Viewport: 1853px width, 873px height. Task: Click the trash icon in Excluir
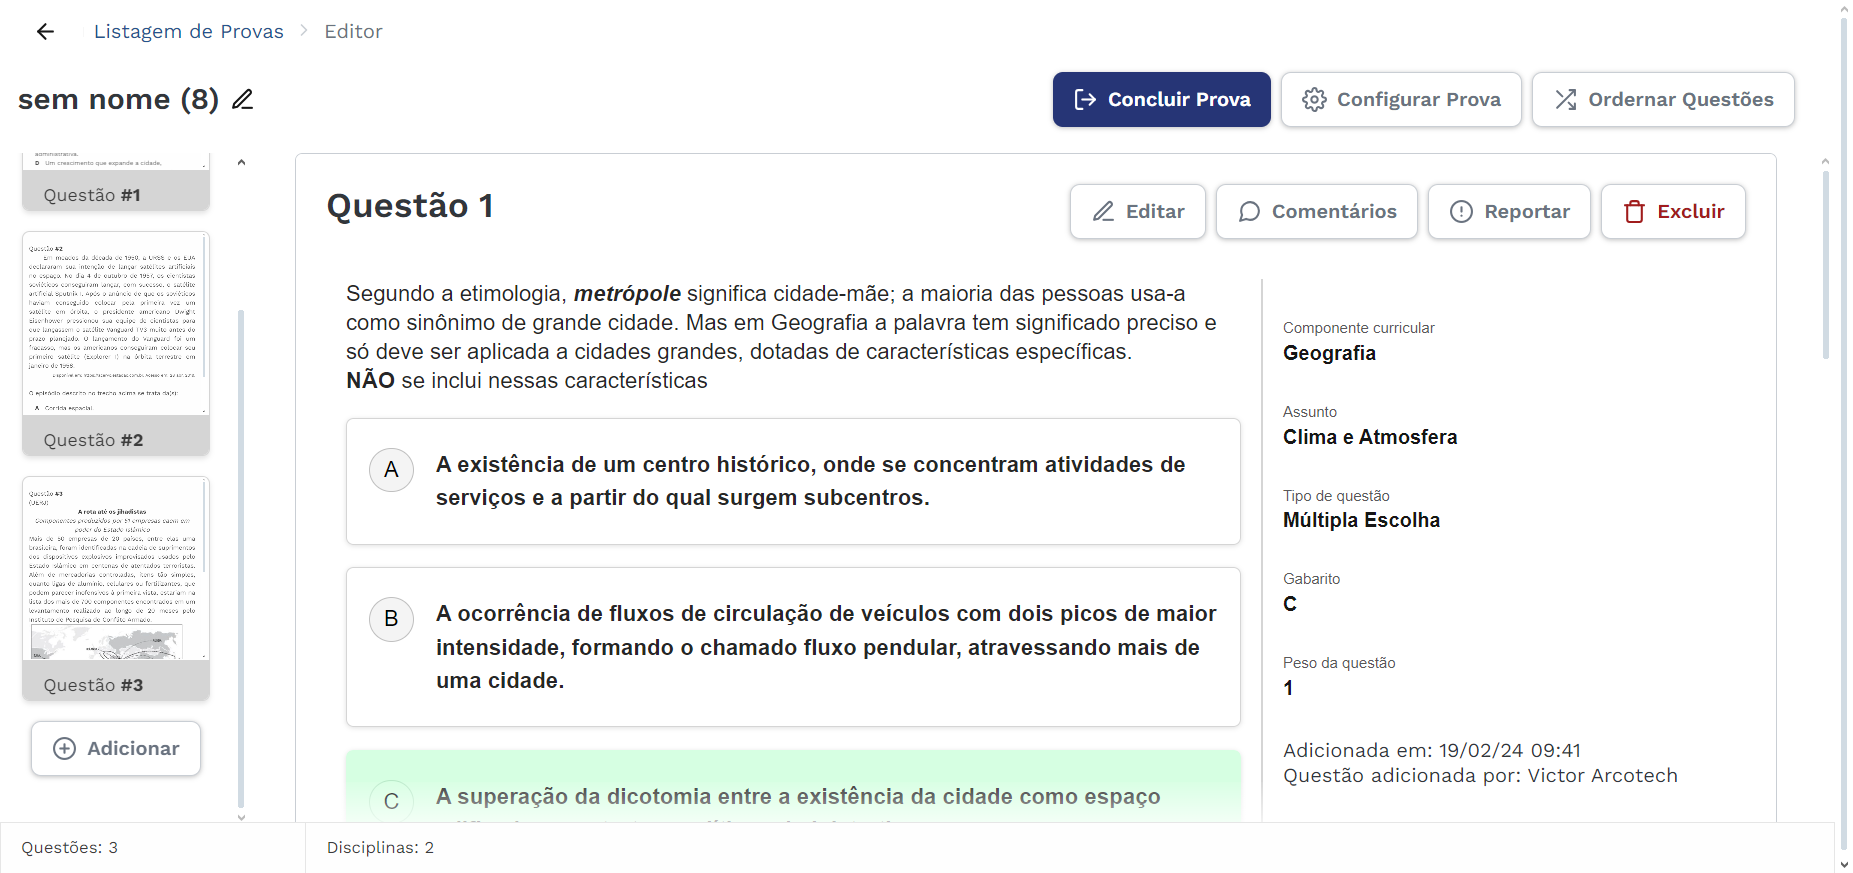[x=1634, y=211]
